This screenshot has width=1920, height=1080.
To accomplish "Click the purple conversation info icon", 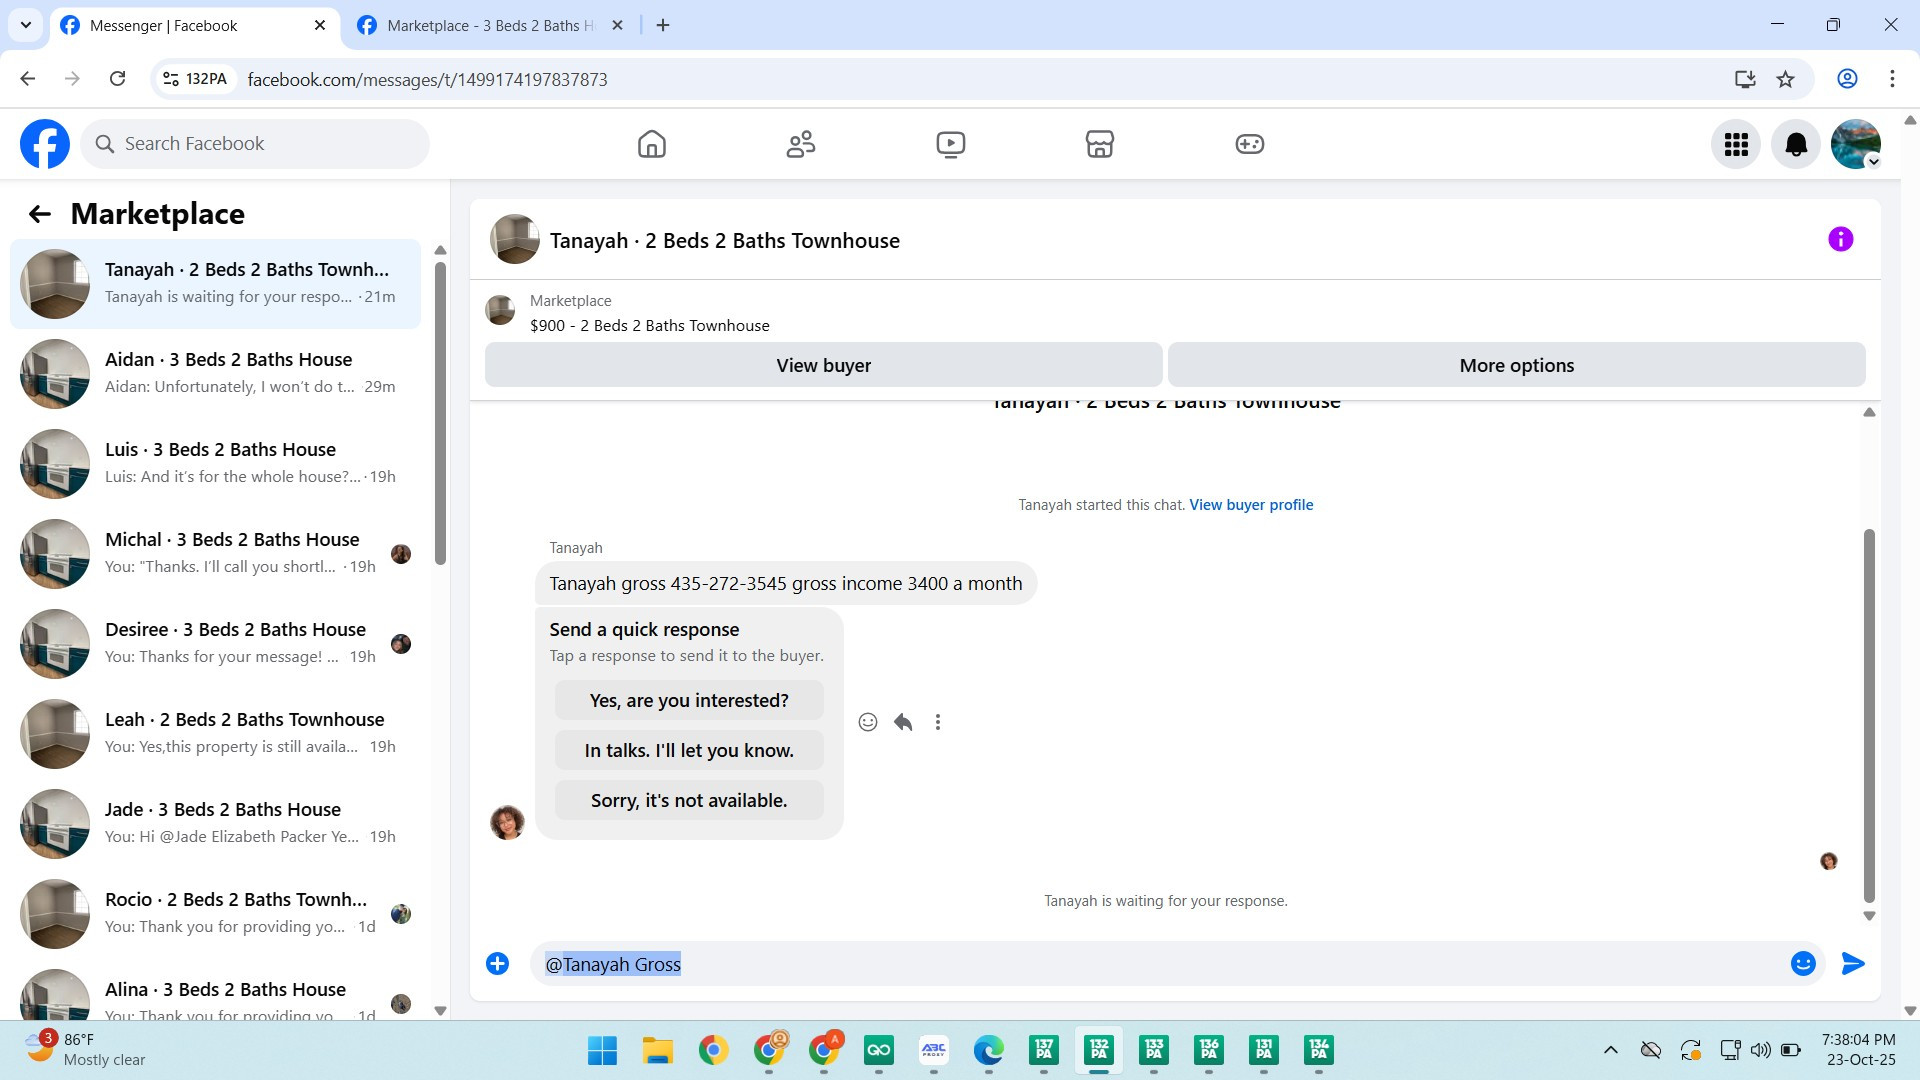I will pos(1840,239).
